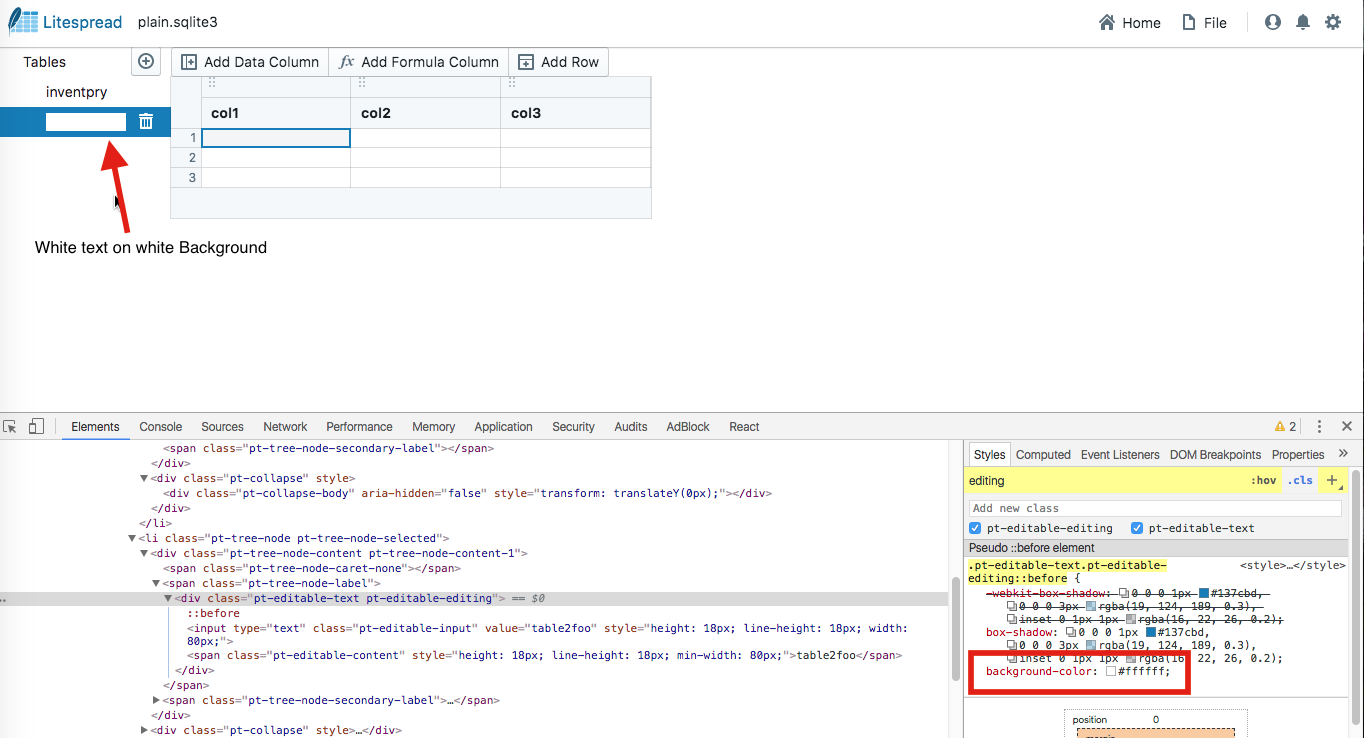Viewport: 1364px width, 738px height.
Task: Toggle the :hov pseudo-state button in Styles
Action: (x=1264, y=480)
